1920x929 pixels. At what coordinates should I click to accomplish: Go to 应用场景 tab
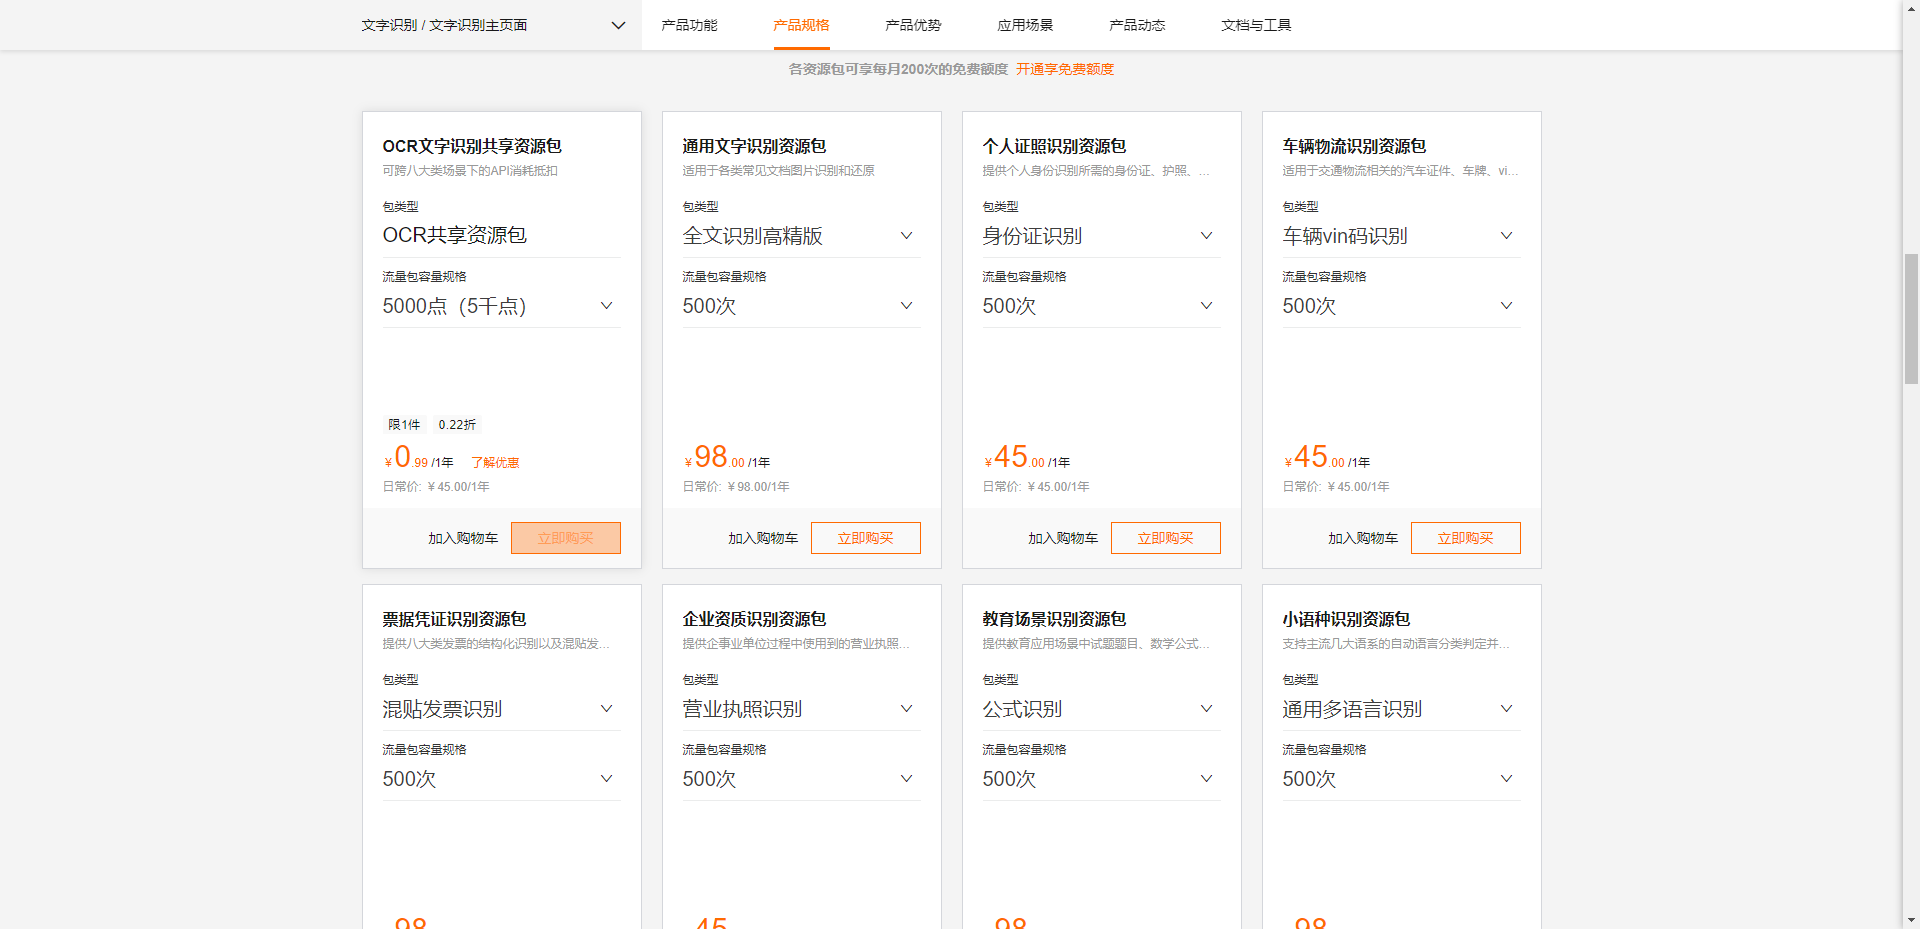[x=1025, y=25]
